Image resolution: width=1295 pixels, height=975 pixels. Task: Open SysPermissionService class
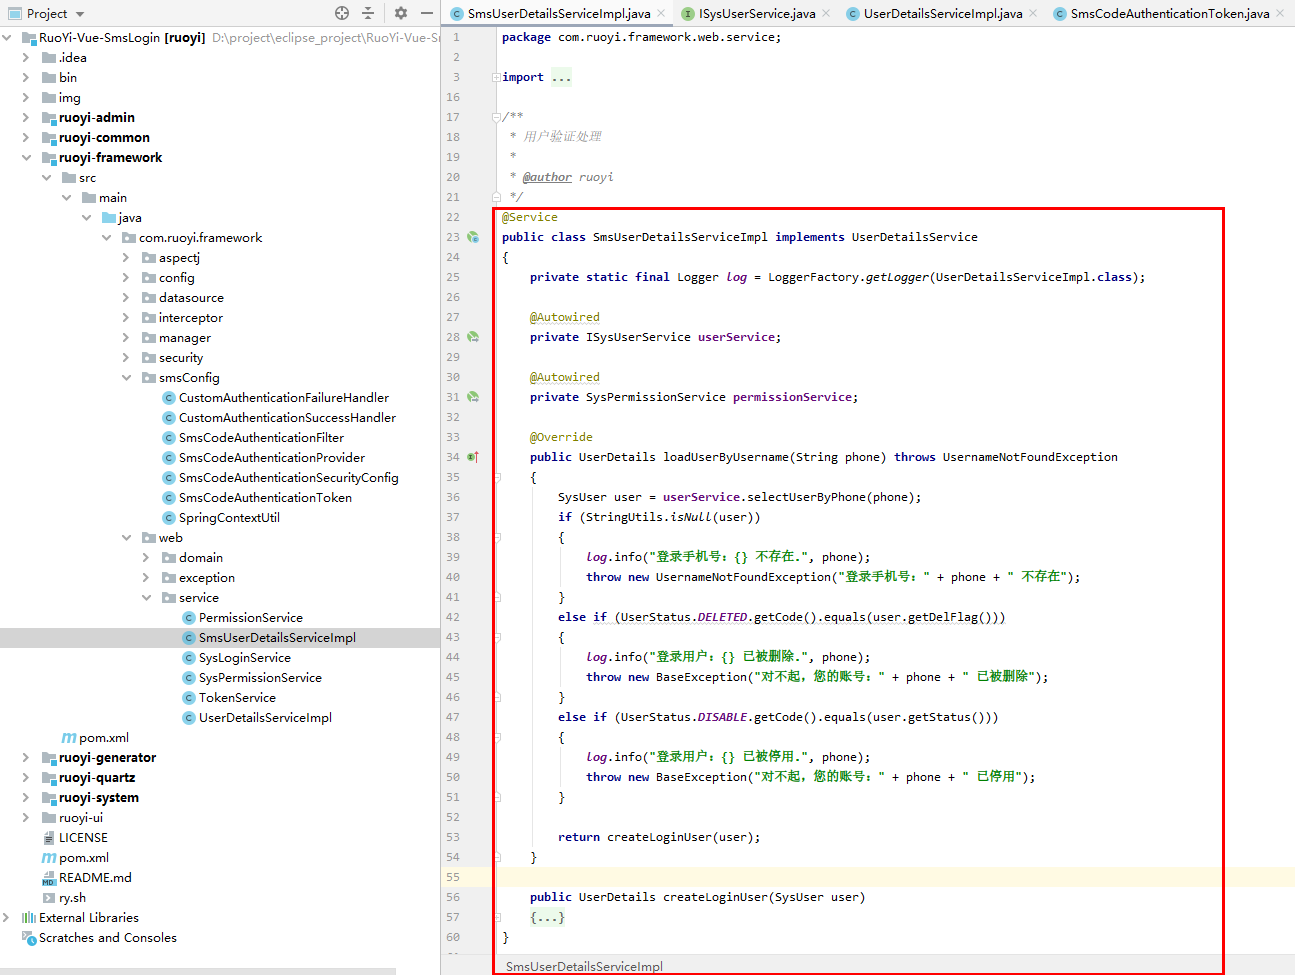point(260,678)
